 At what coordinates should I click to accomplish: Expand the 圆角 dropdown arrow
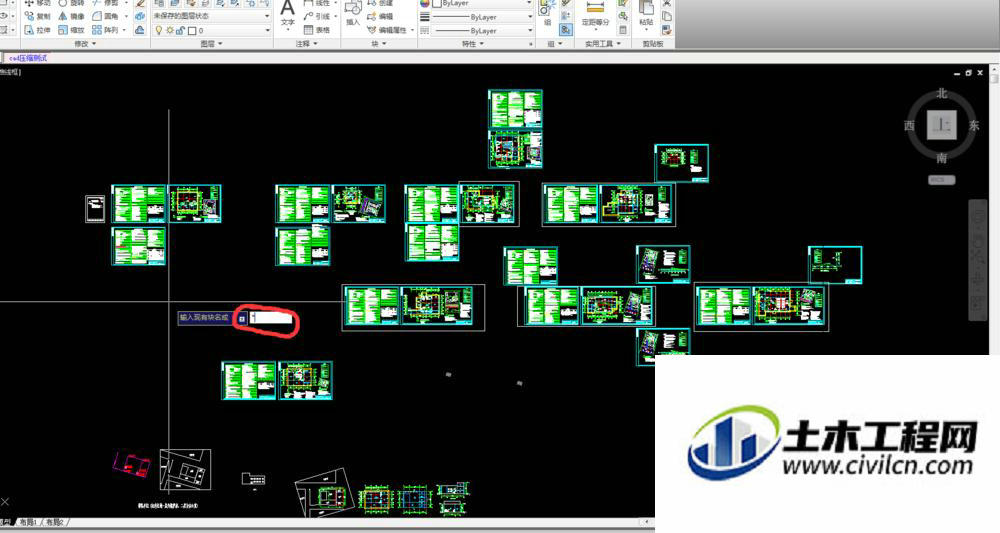coord(126,16)
